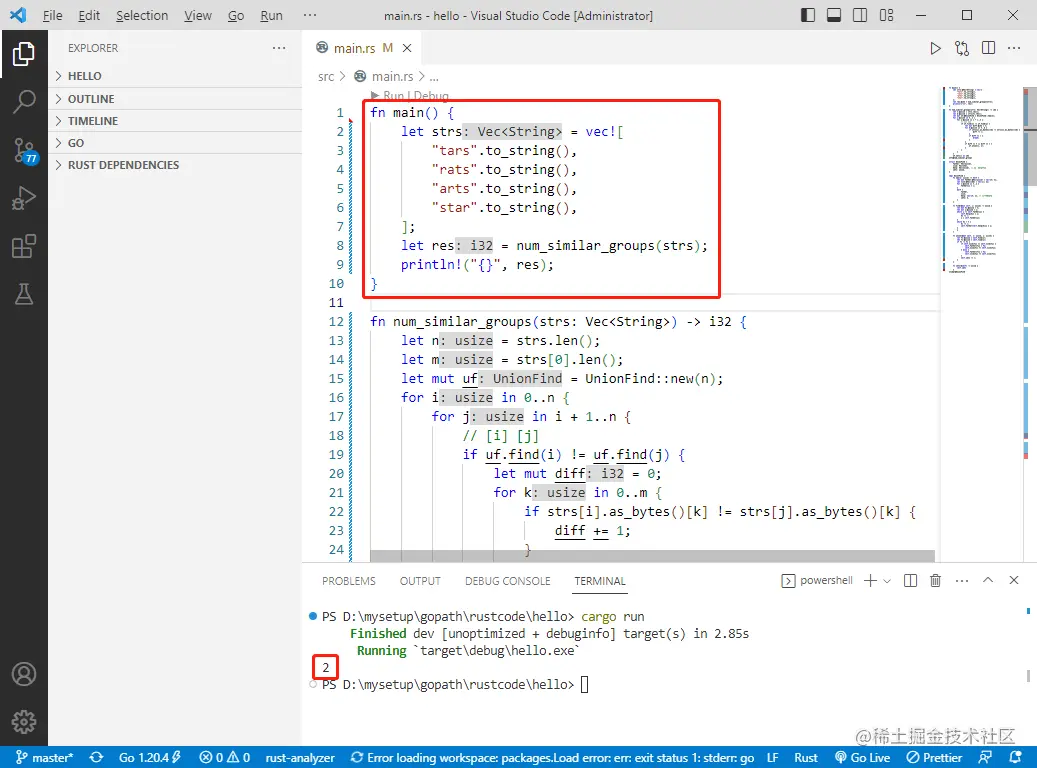Open the Extensions view
The height and width of the screenshot is (768, 1037).
[24, 247]
